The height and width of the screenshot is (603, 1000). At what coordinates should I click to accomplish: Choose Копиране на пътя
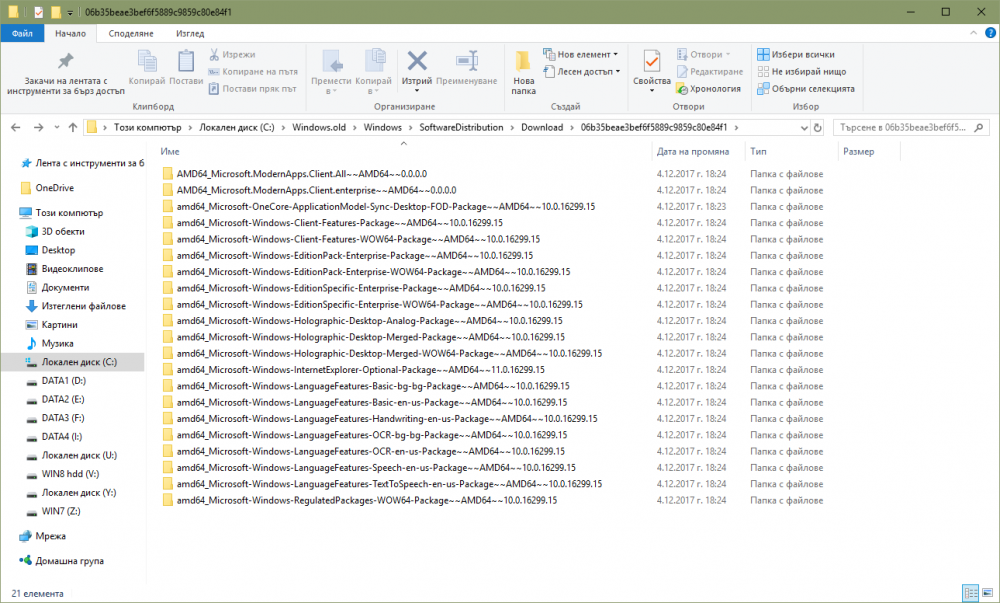click(x=254, y=72)
